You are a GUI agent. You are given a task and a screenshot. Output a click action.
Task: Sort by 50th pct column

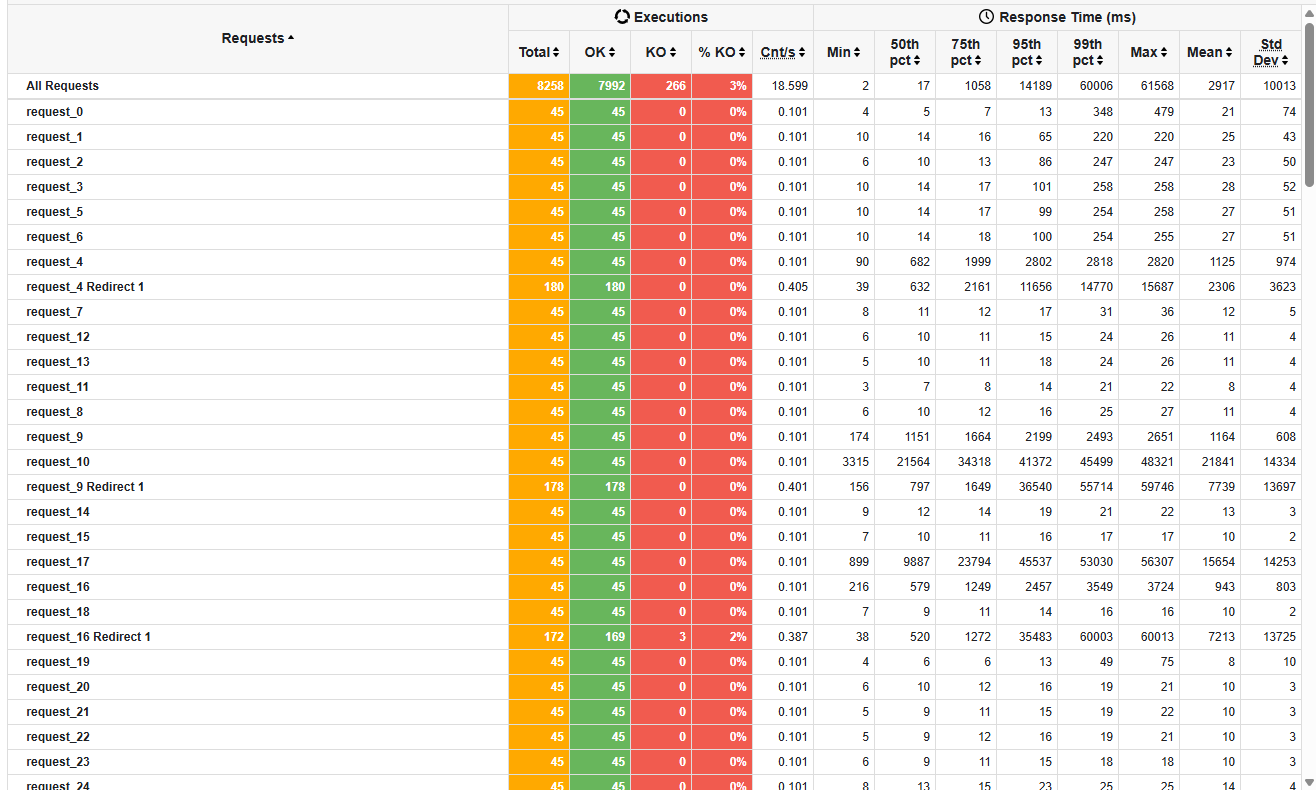click(x=905, y=52)
